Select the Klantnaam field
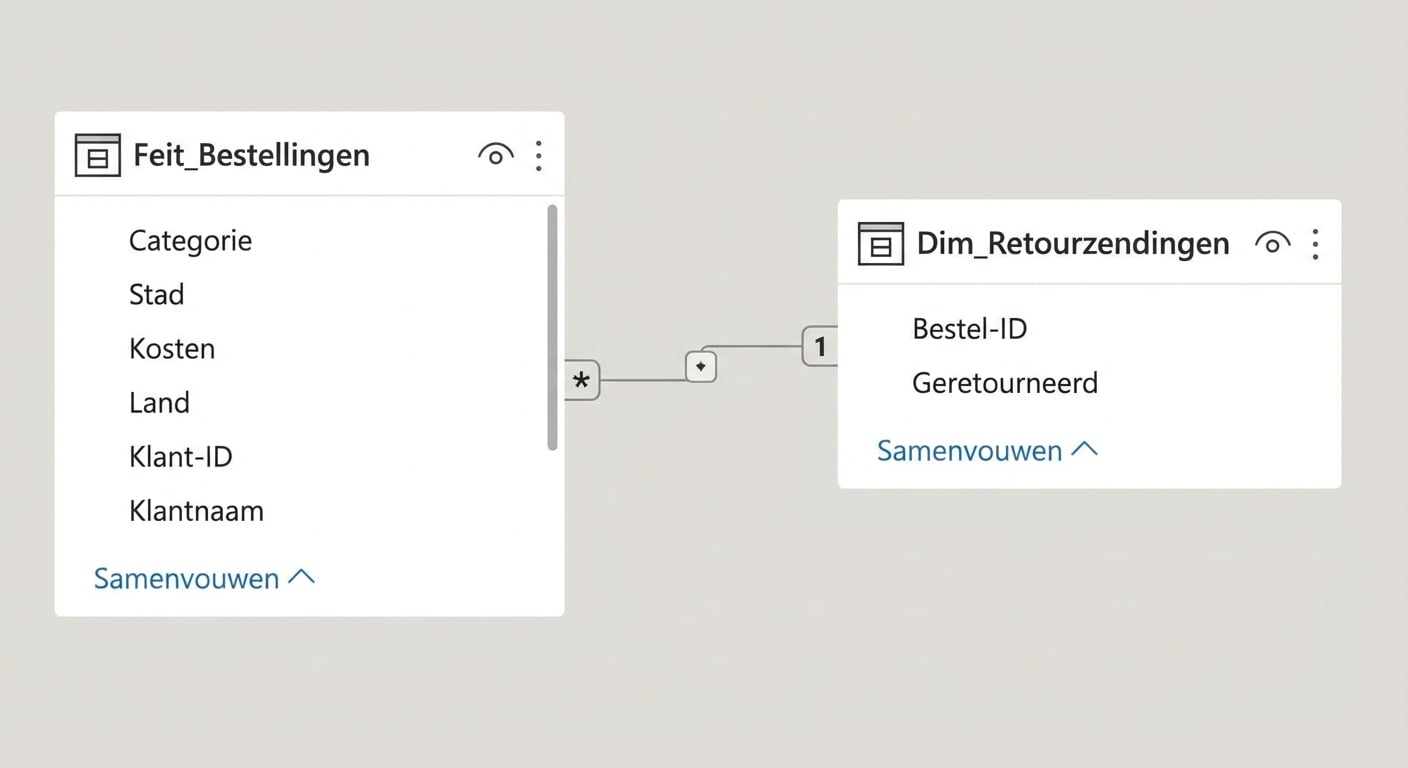Viewport: 1408px width, 768px height. pos(196,511)
